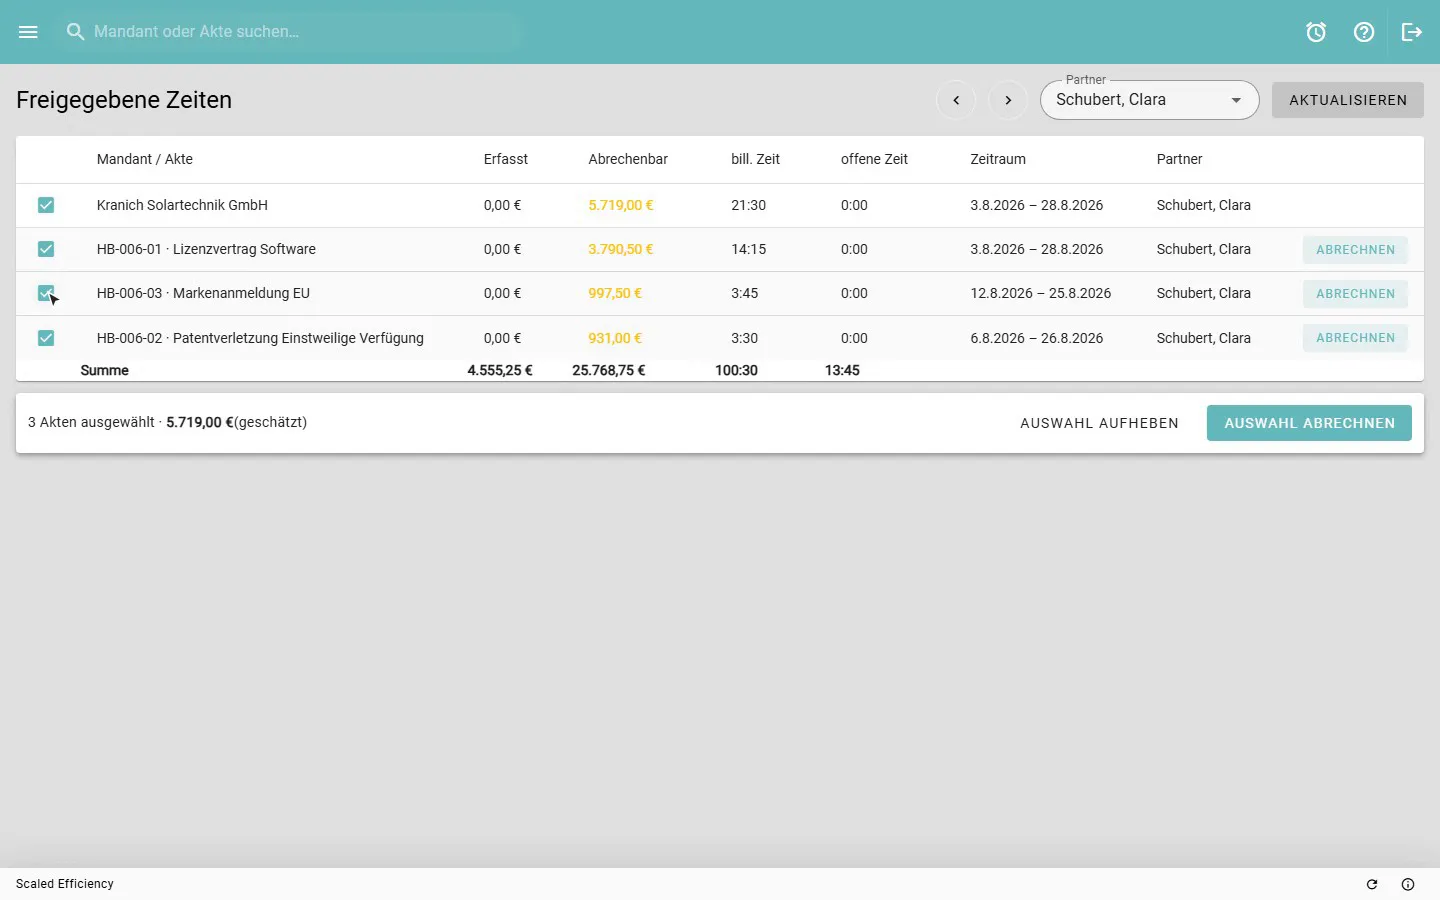Open the timer alarm clock icon
The width and height of the screenshot is (1440, 900).
(1316, 32)
